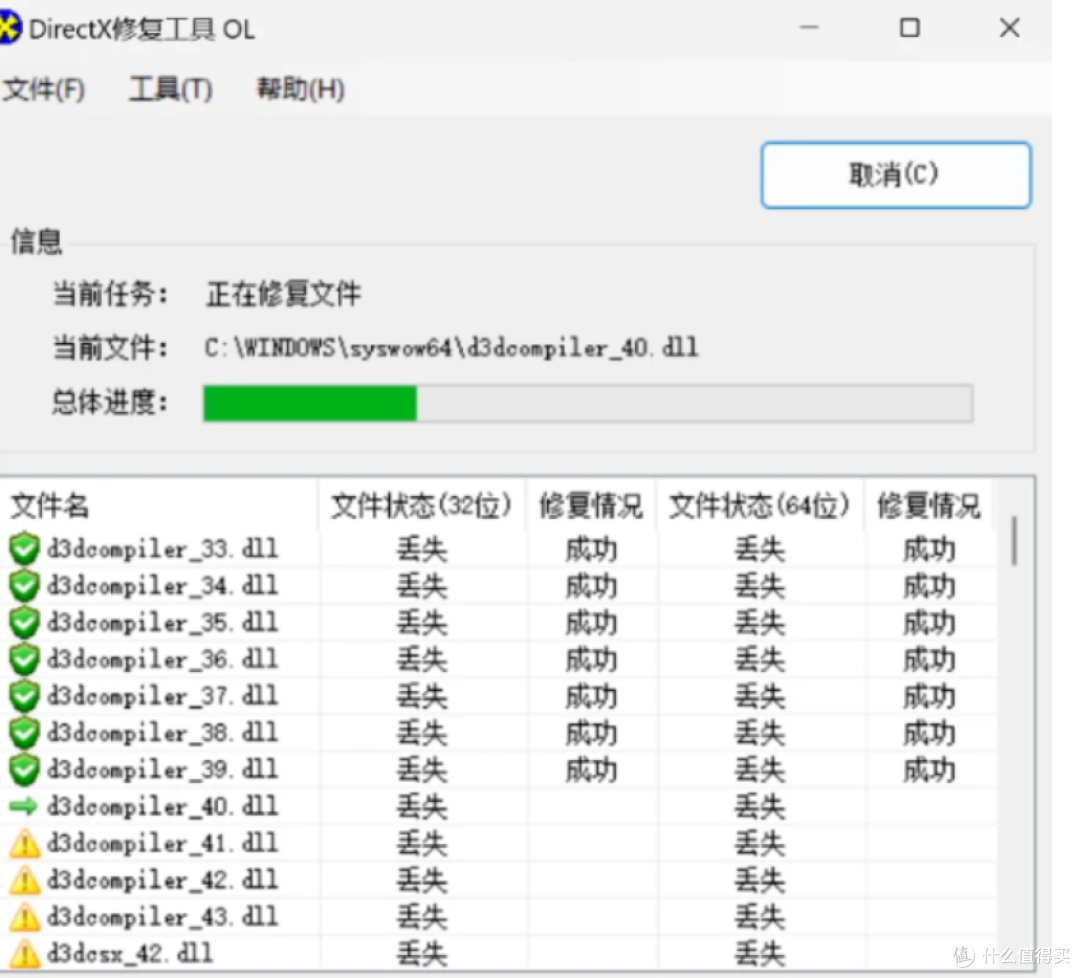Click green shield icon for d3dcompiler_38.dll
The image size is (1080, 978).
24,733
